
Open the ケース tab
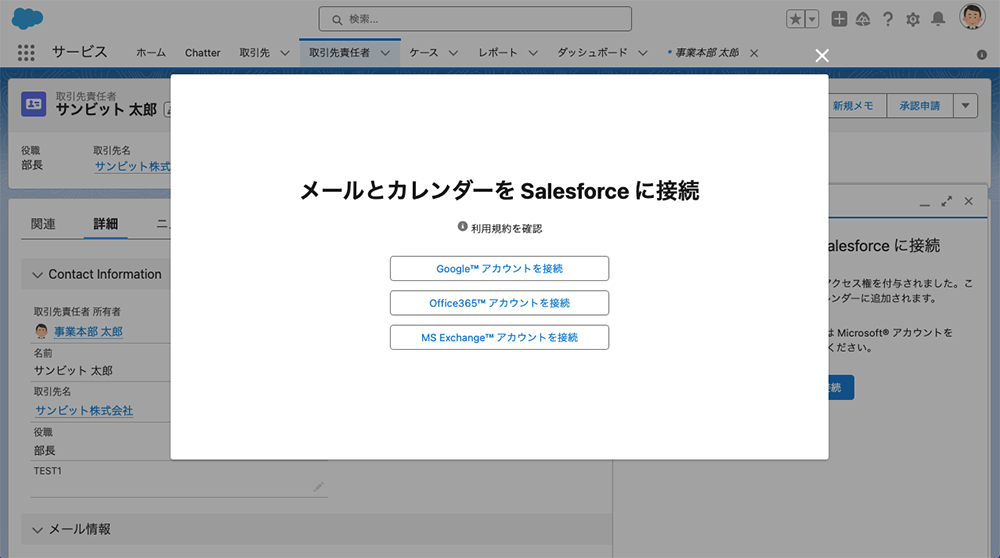pos(423,53)
